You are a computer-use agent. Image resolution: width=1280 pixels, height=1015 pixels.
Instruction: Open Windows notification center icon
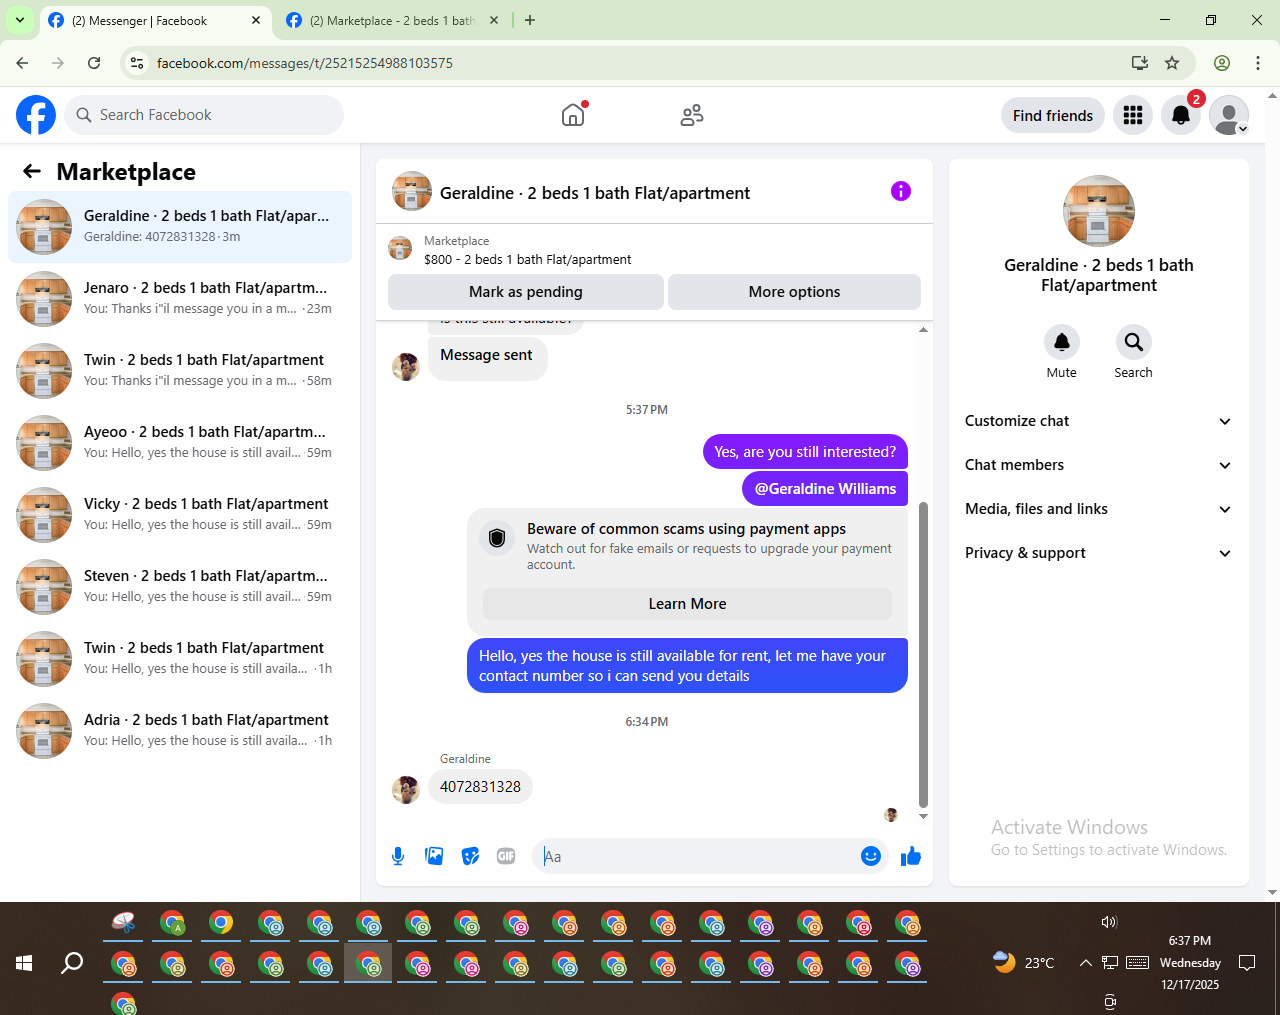pos(1247,963)
